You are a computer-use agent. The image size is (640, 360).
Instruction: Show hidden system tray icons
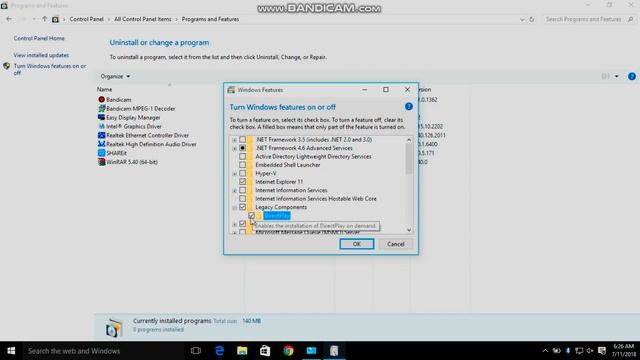(545, 351)
